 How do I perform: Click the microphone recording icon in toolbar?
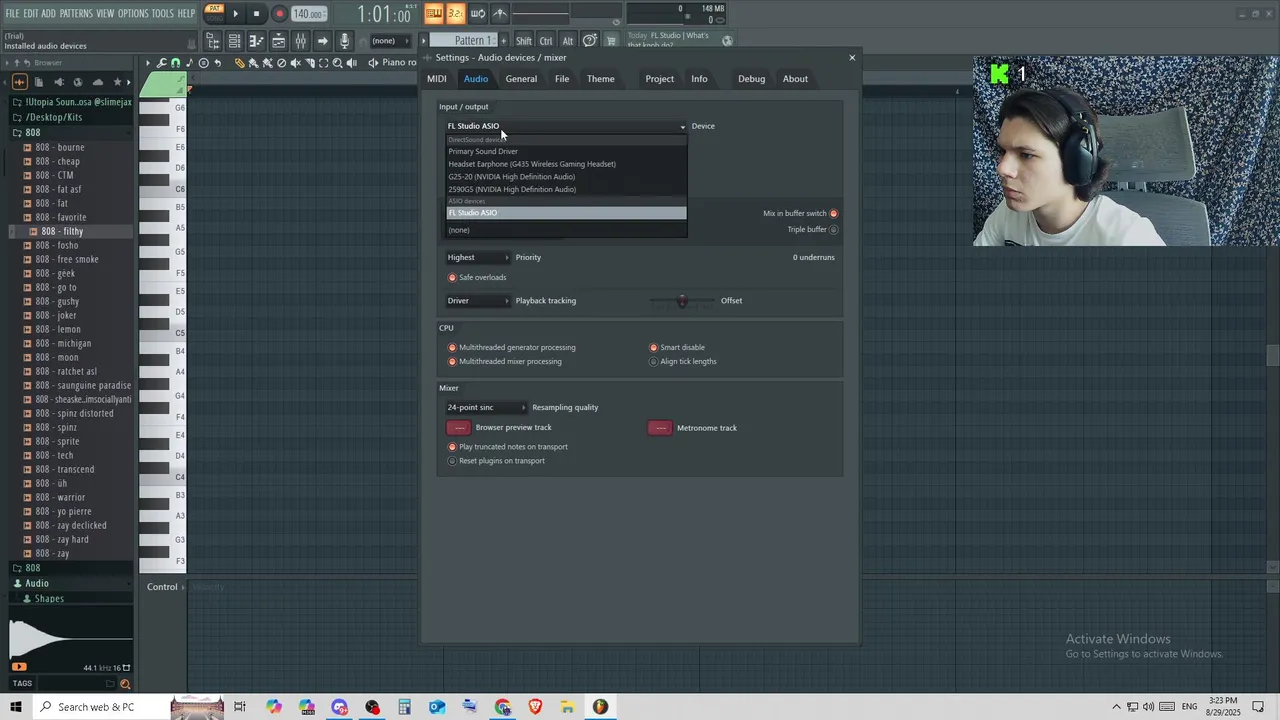(x=344, y=41)
